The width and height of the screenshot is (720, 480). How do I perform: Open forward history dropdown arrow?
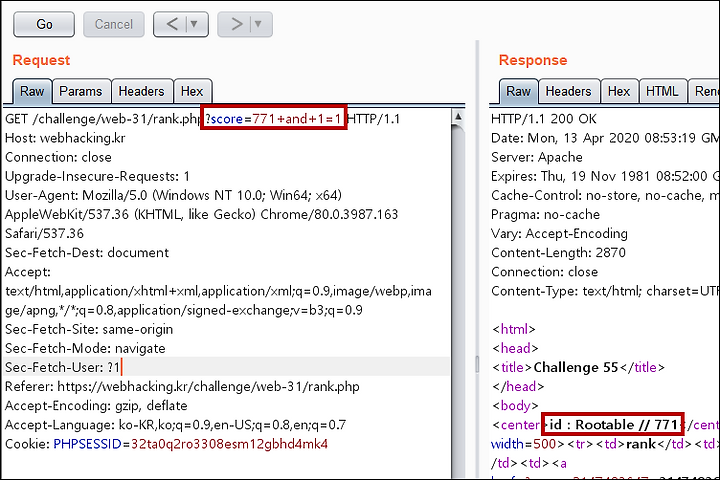(259, 24)
